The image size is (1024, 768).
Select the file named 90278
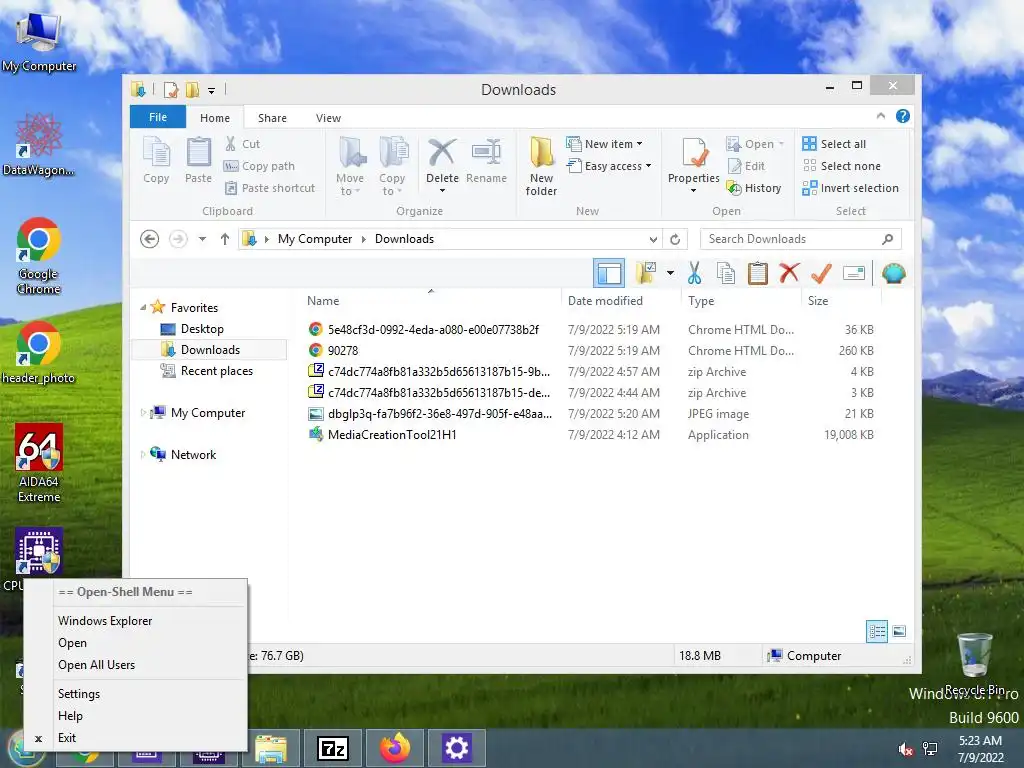(x=343, y=351)
